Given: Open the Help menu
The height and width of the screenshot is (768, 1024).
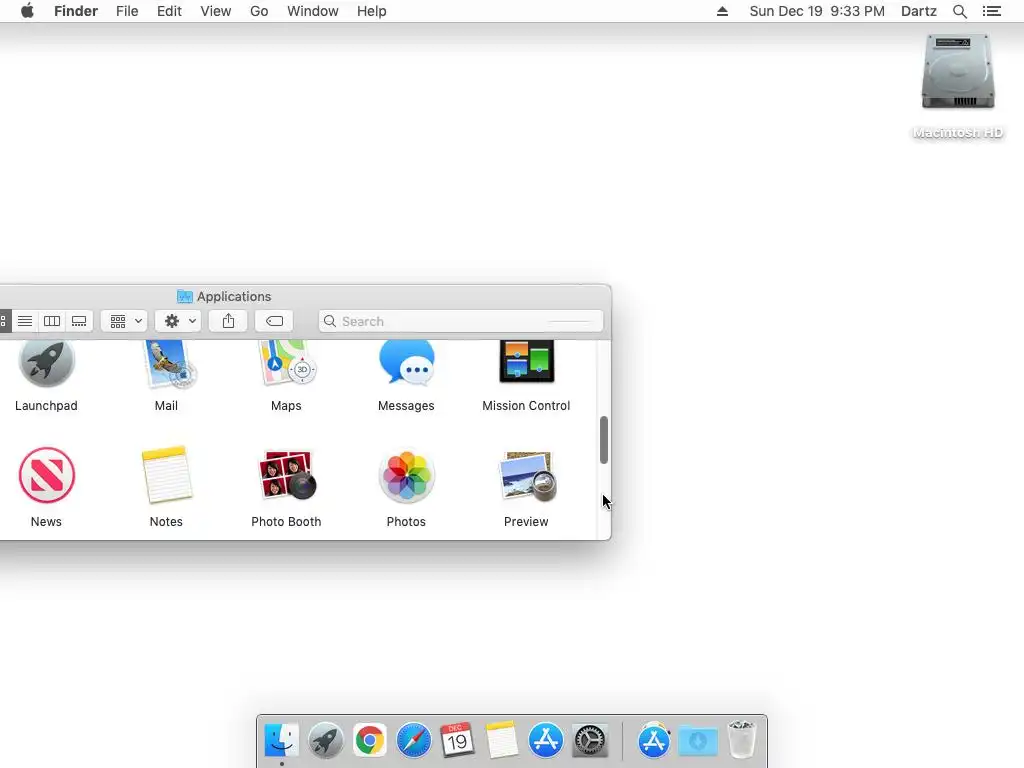Looking at the screenshot, I should 372,11.
